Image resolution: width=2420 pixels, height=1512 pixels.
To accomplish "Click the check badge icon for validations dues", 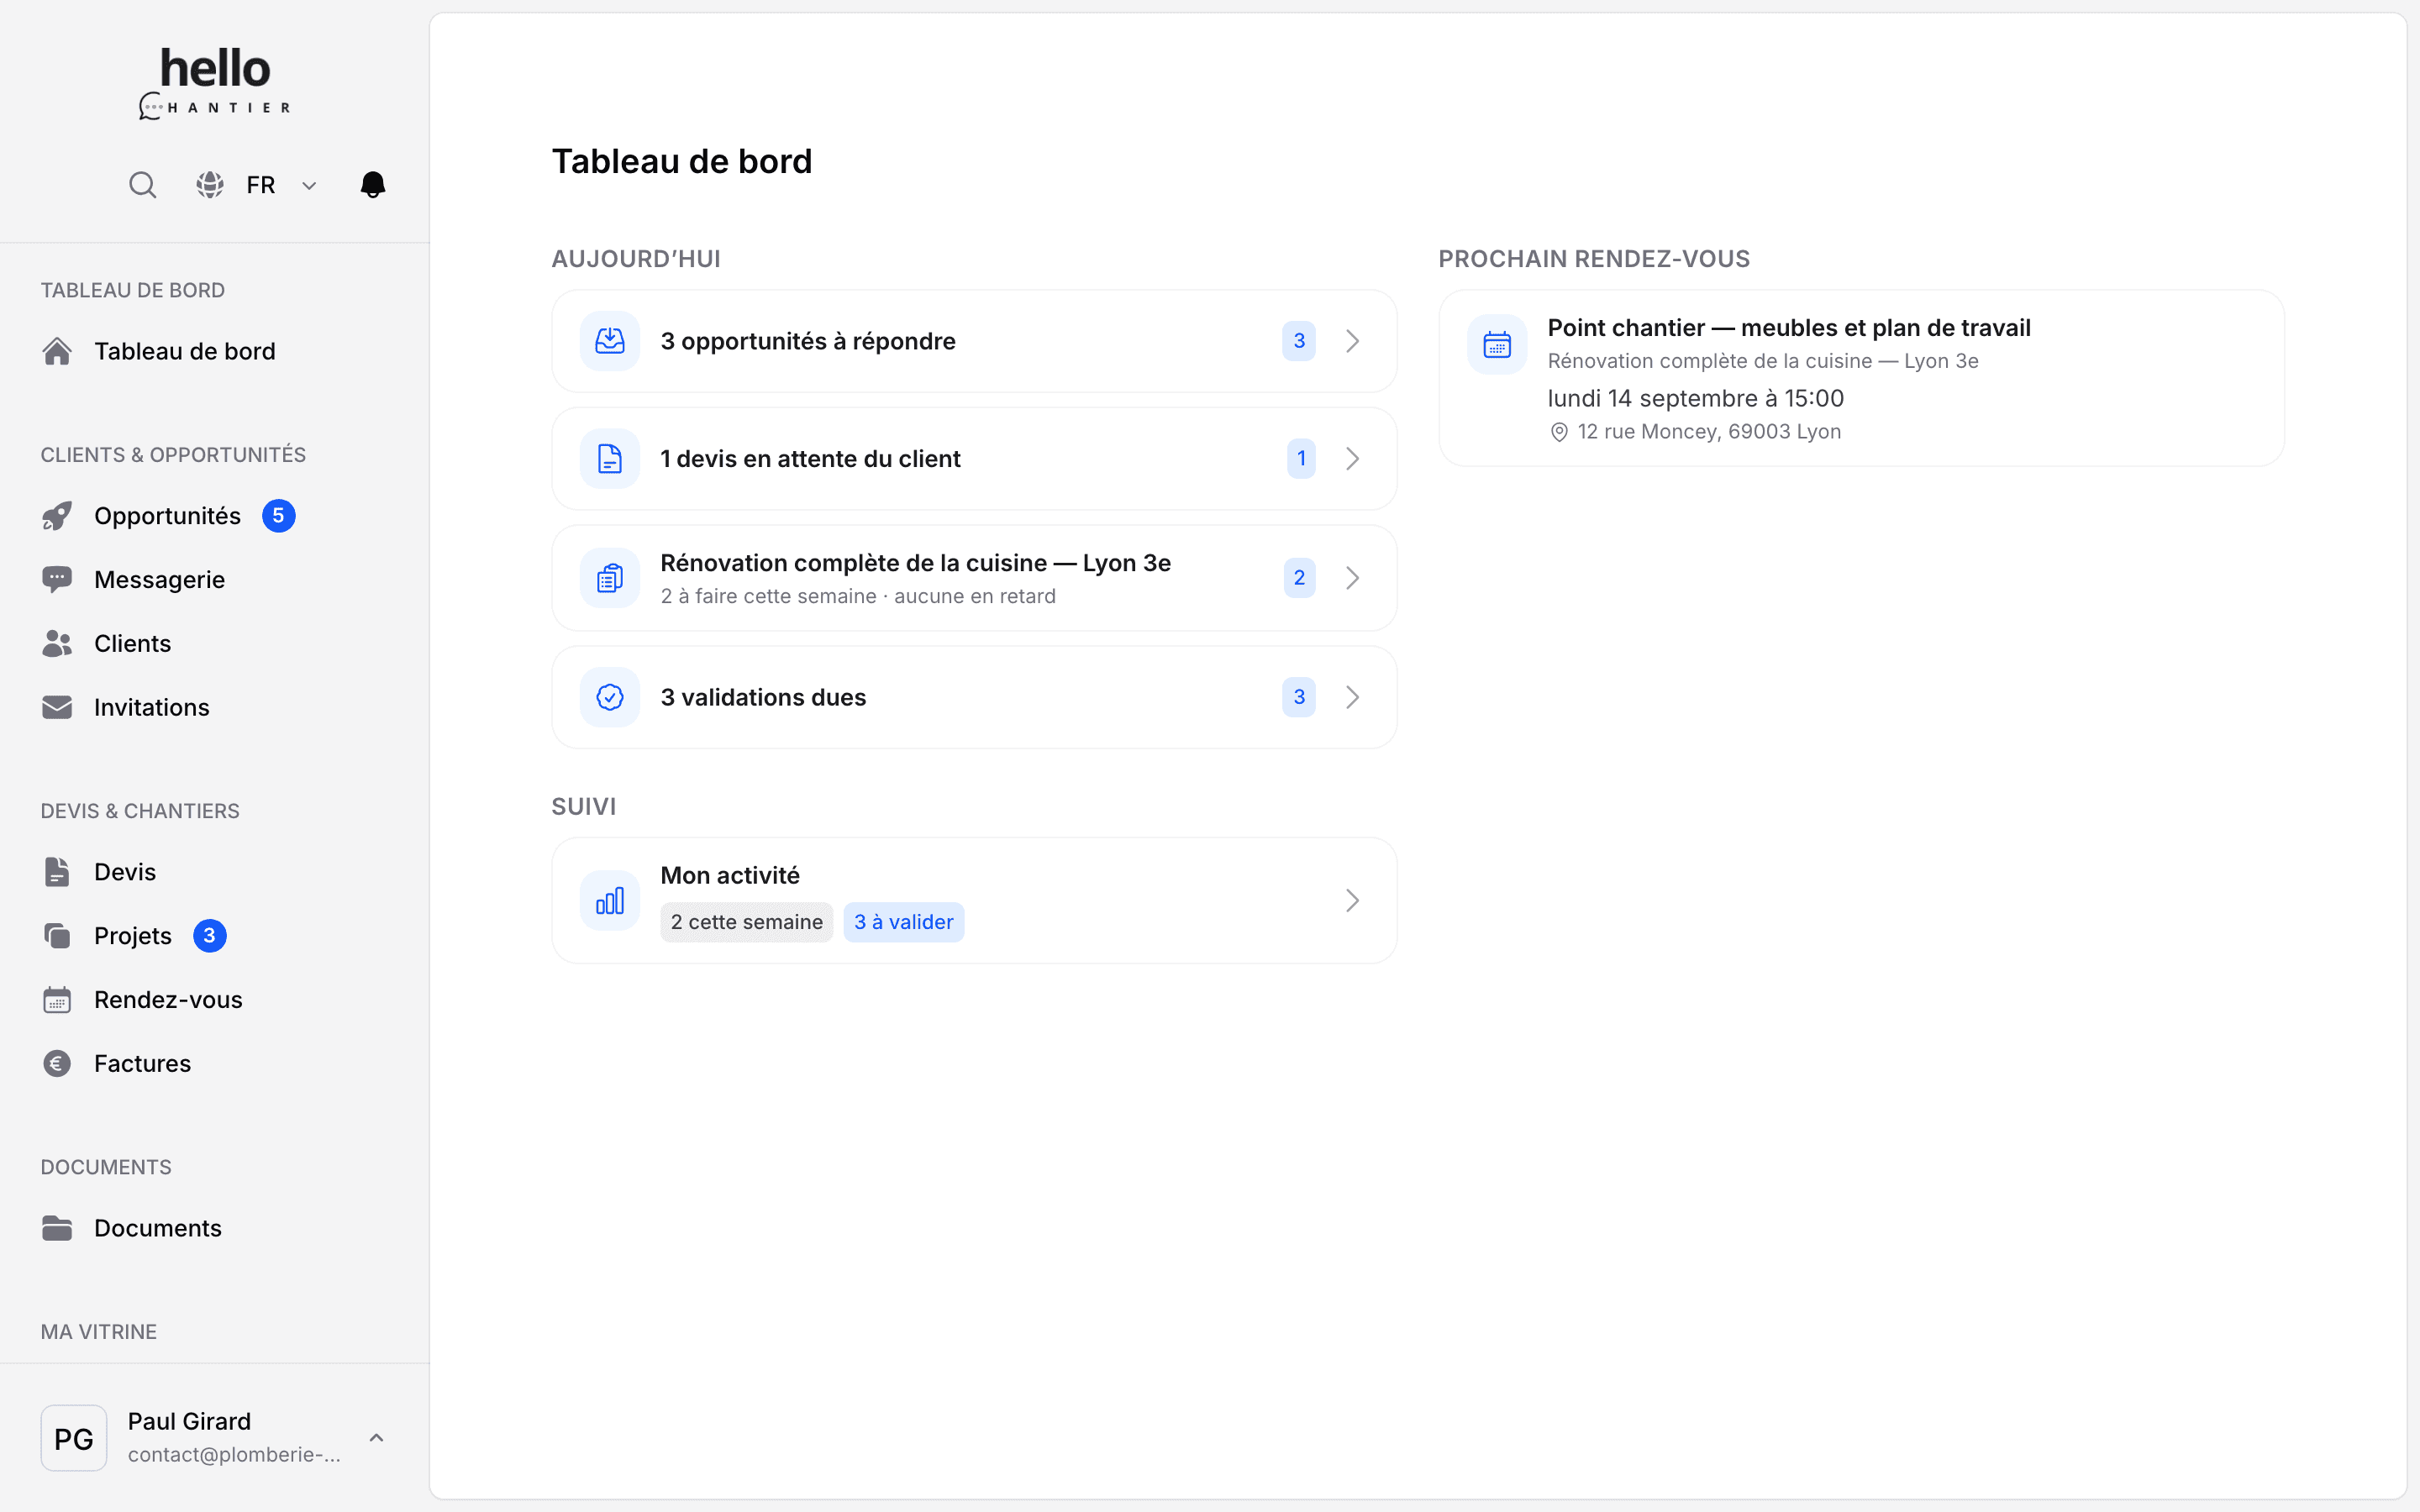I will click(x=610, y=697).
